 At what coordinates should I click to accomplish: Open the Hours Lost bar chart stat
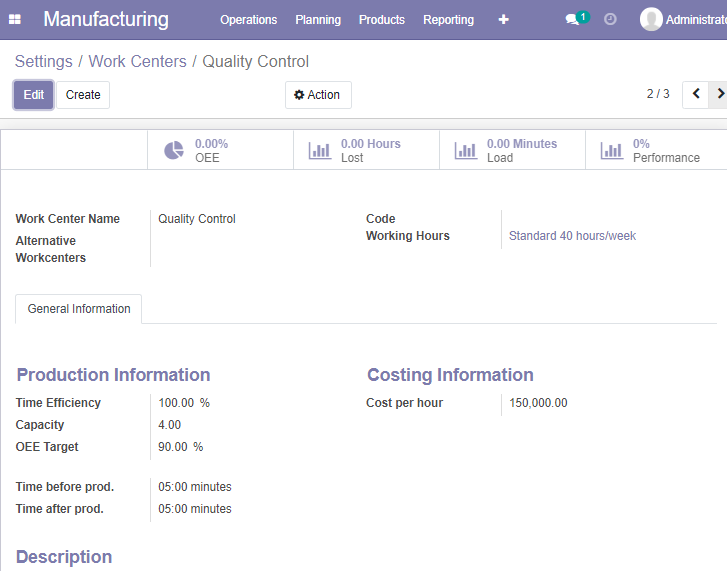coord(366,150)
